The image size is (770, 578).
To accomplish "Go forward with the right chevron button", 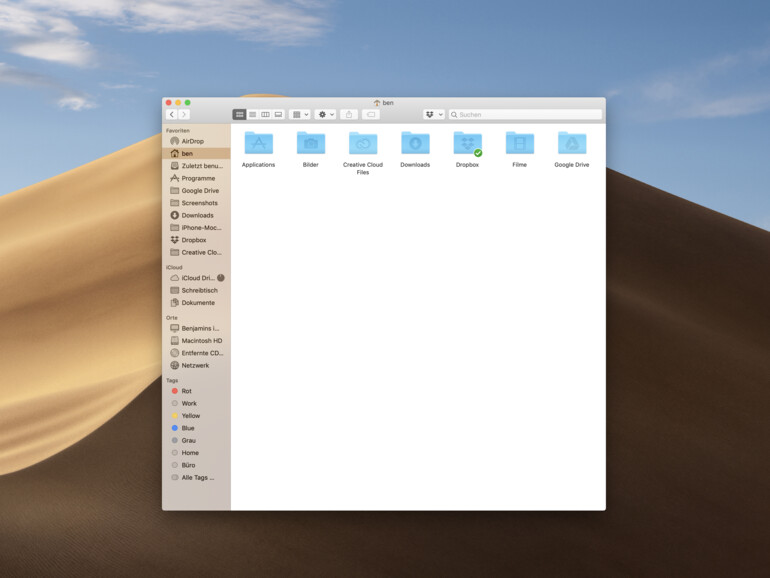I will pos(184,114).
